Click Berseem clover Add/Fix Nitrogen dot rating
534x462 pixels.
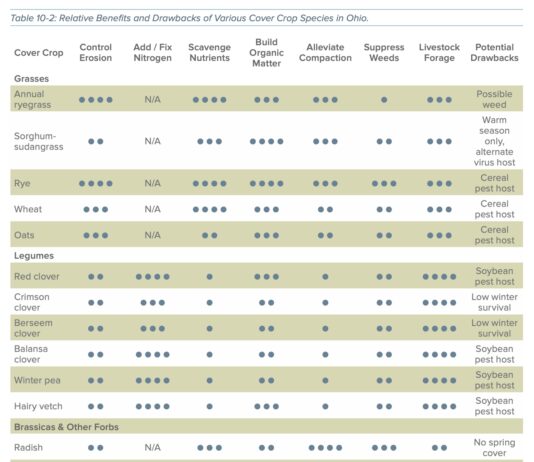(153, 329)
